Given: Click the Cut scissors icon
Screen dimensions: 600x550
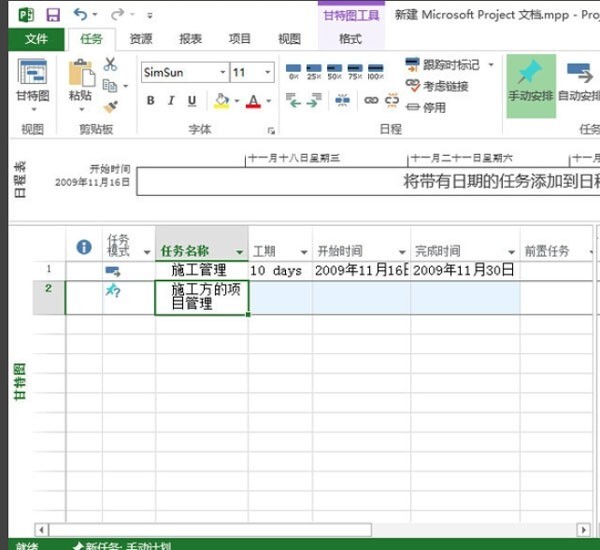Looking at the screenshot, I should (110, 64).
